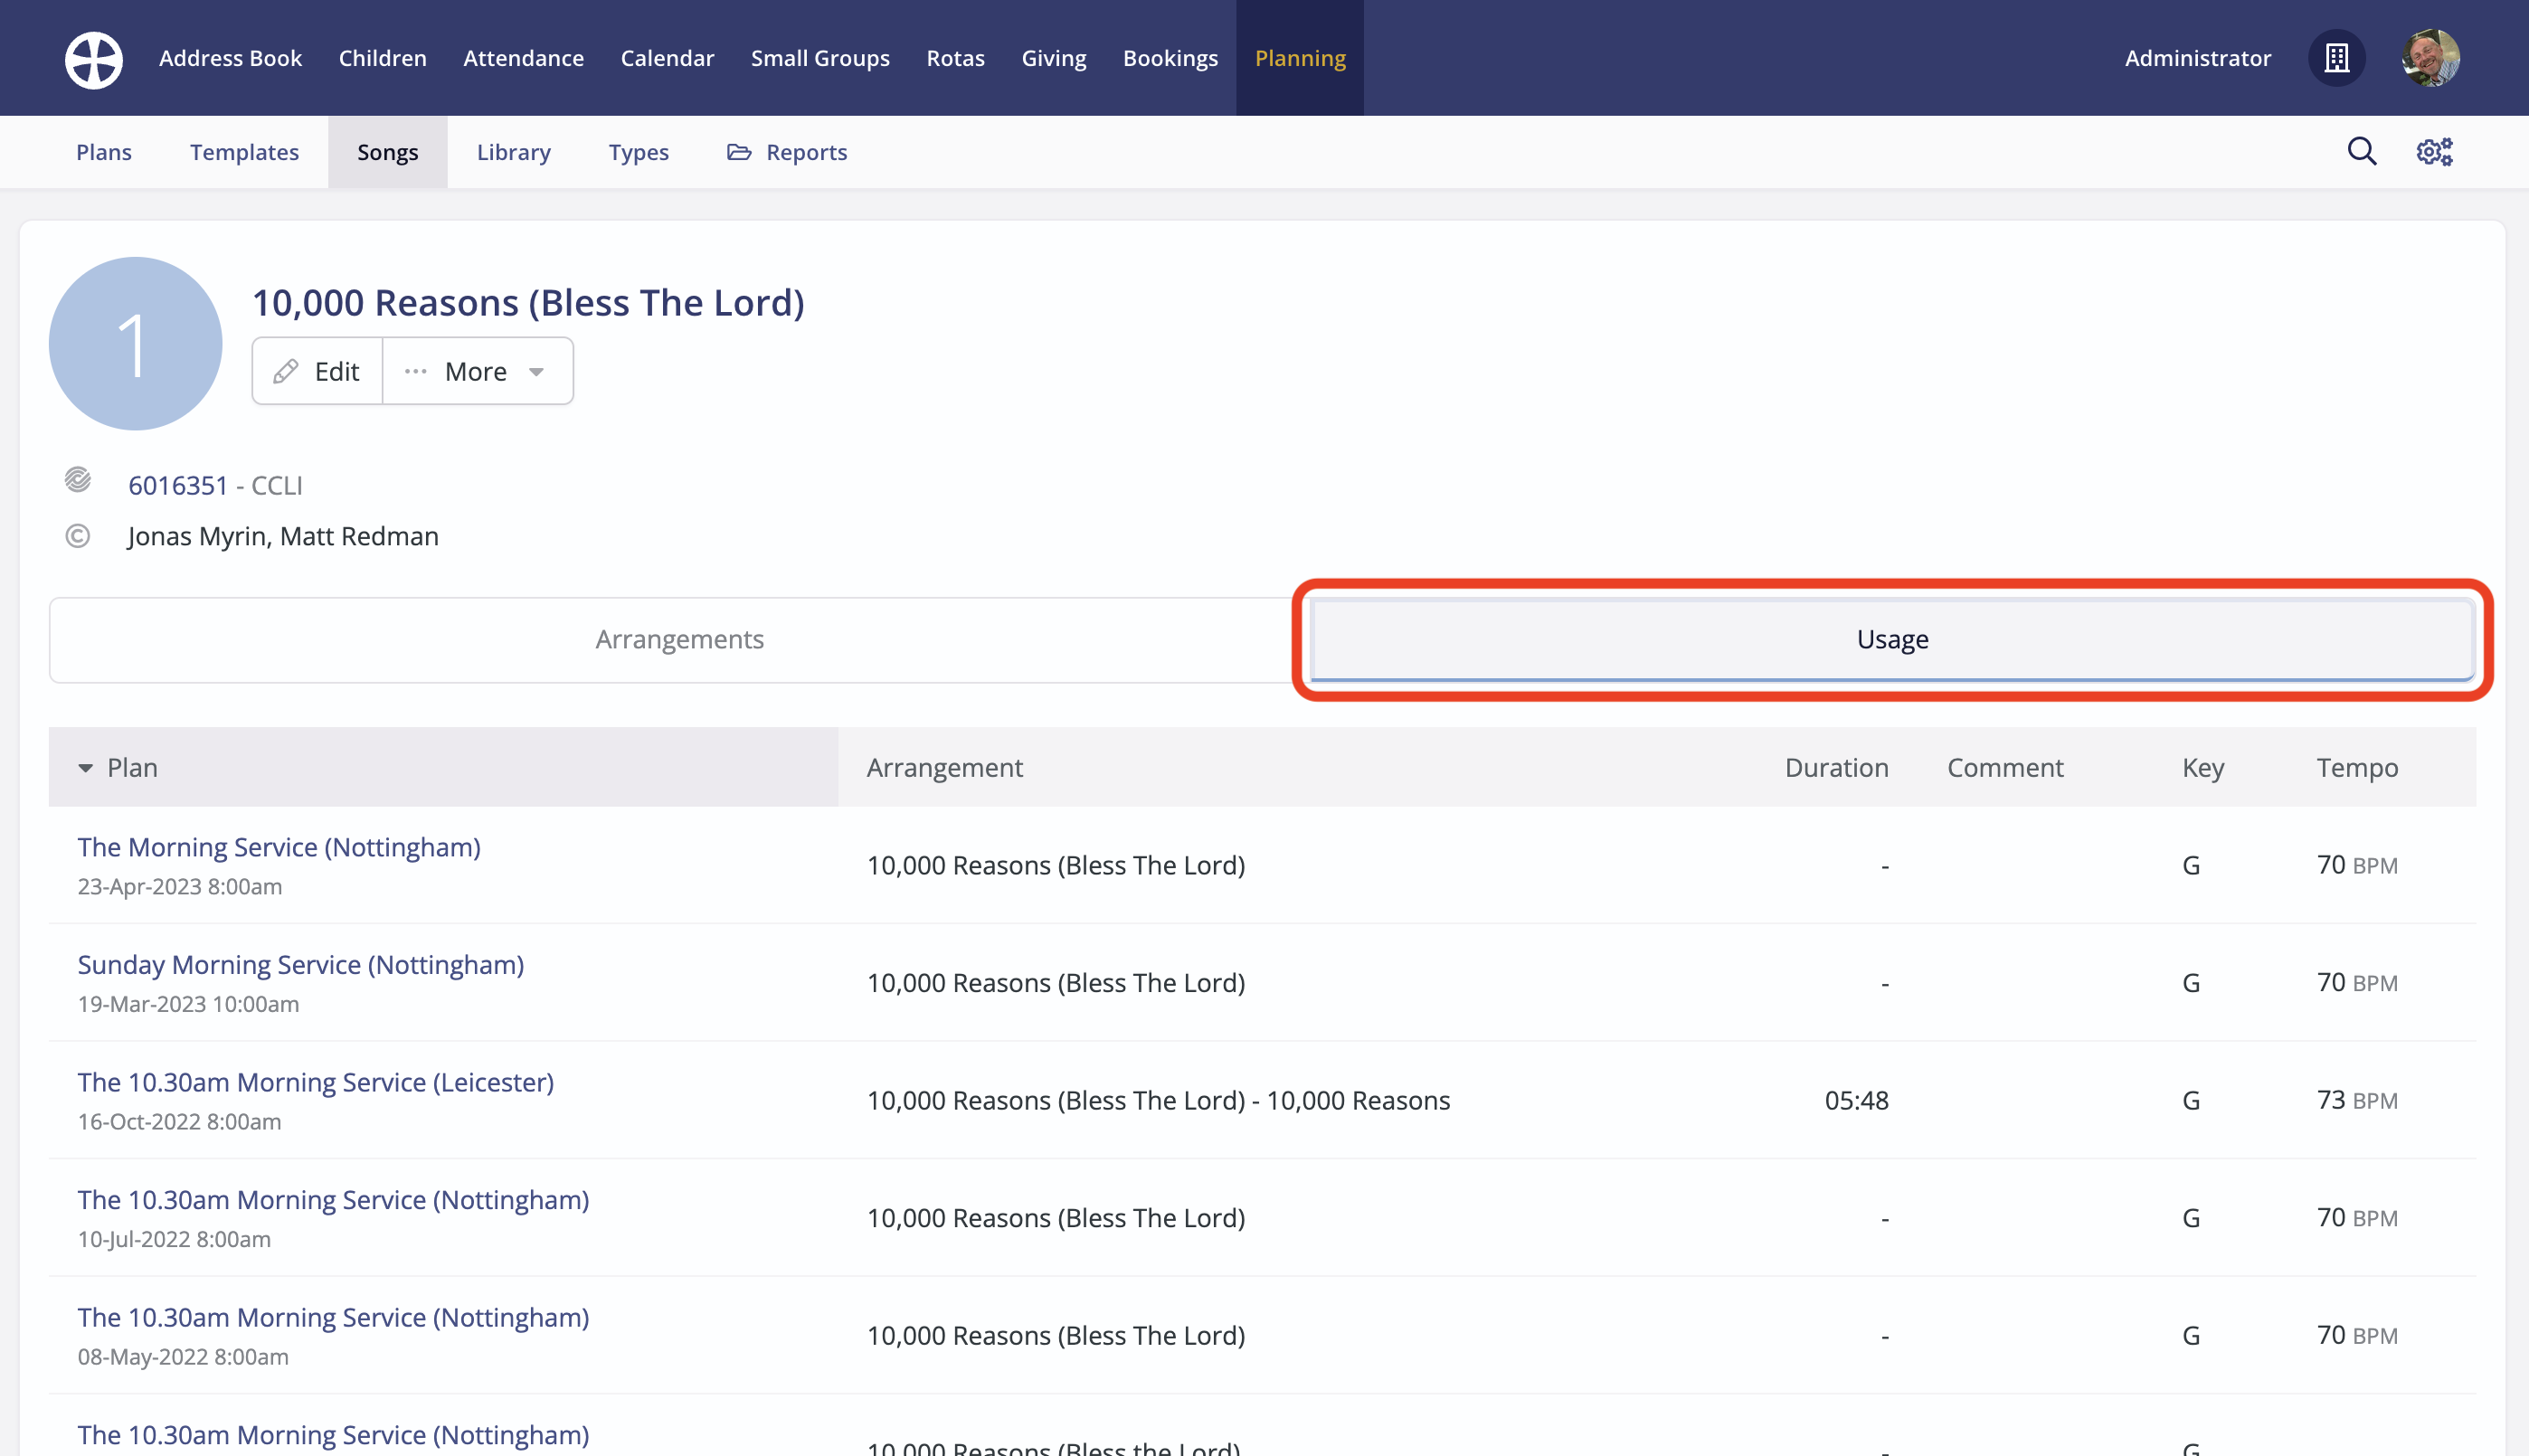Open The 10.30am Morning Service (Leicester) plan
The height and width of the screenshot is (1456, 2529).
pos(316,1083)
